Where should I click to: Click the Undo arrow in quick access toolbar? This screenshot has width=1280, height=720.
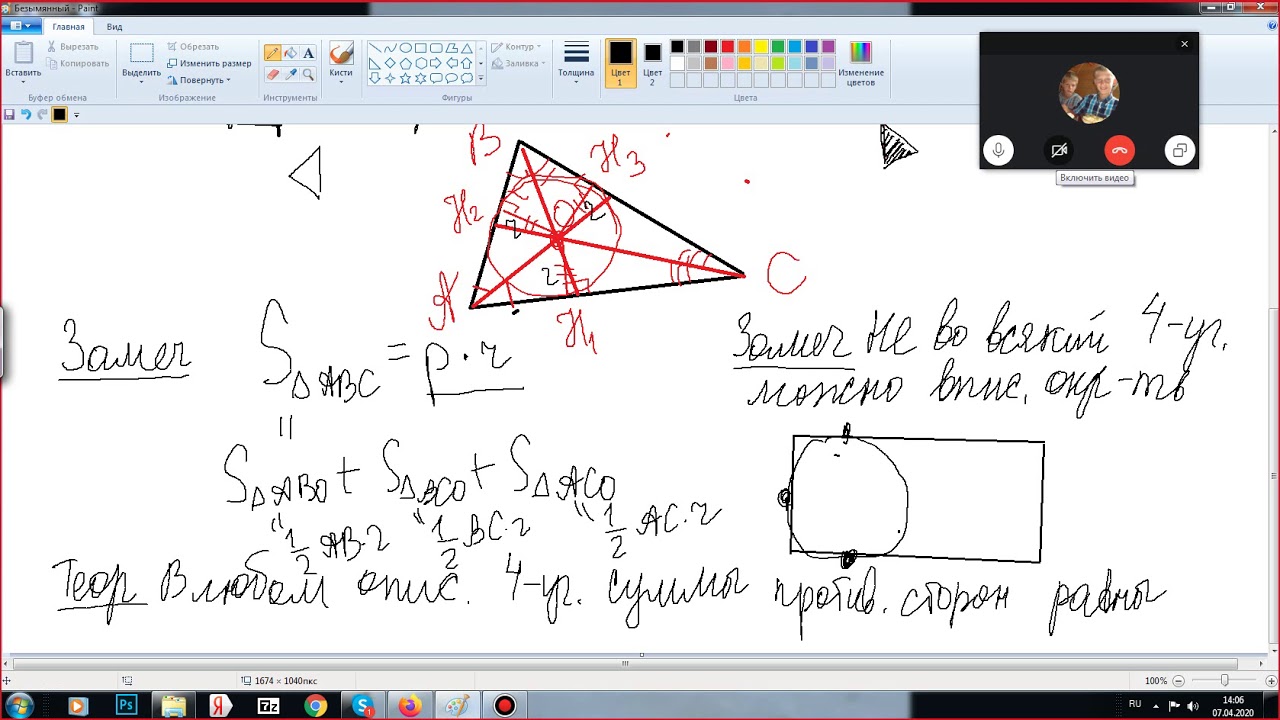pyautogui.click(x=26, y=115)
